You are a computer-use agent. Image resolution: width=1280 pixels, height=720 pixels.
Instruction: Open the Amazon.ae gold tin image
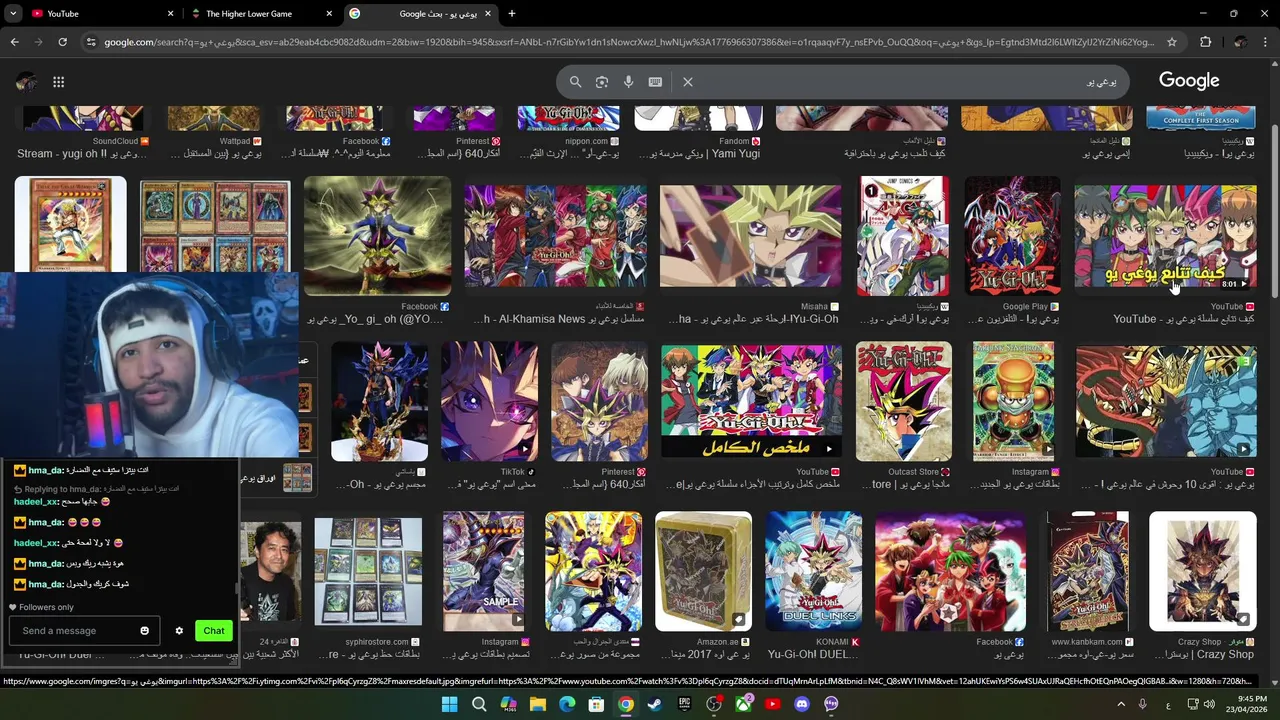[x=703, y=571]
